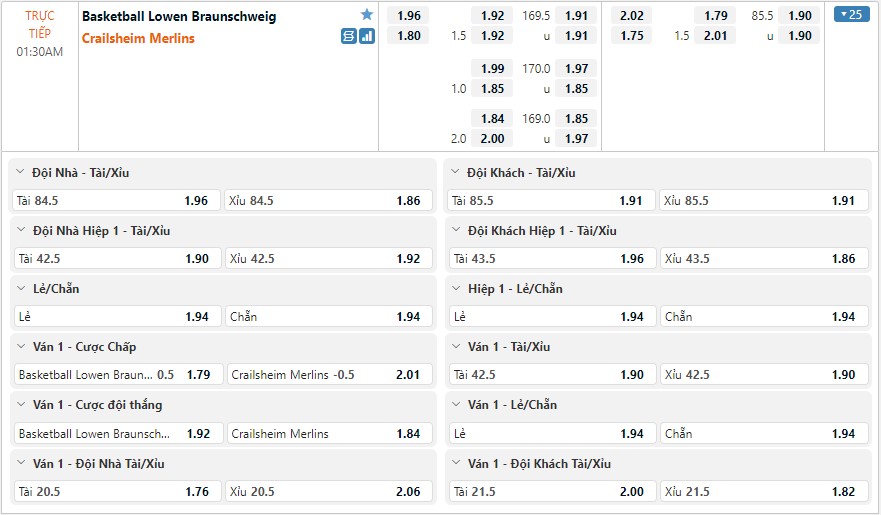Select Tài 84.5 odds 1.96
Image resolution: width=881 pixels, height=515 pixels.
(x=117, y=200)
